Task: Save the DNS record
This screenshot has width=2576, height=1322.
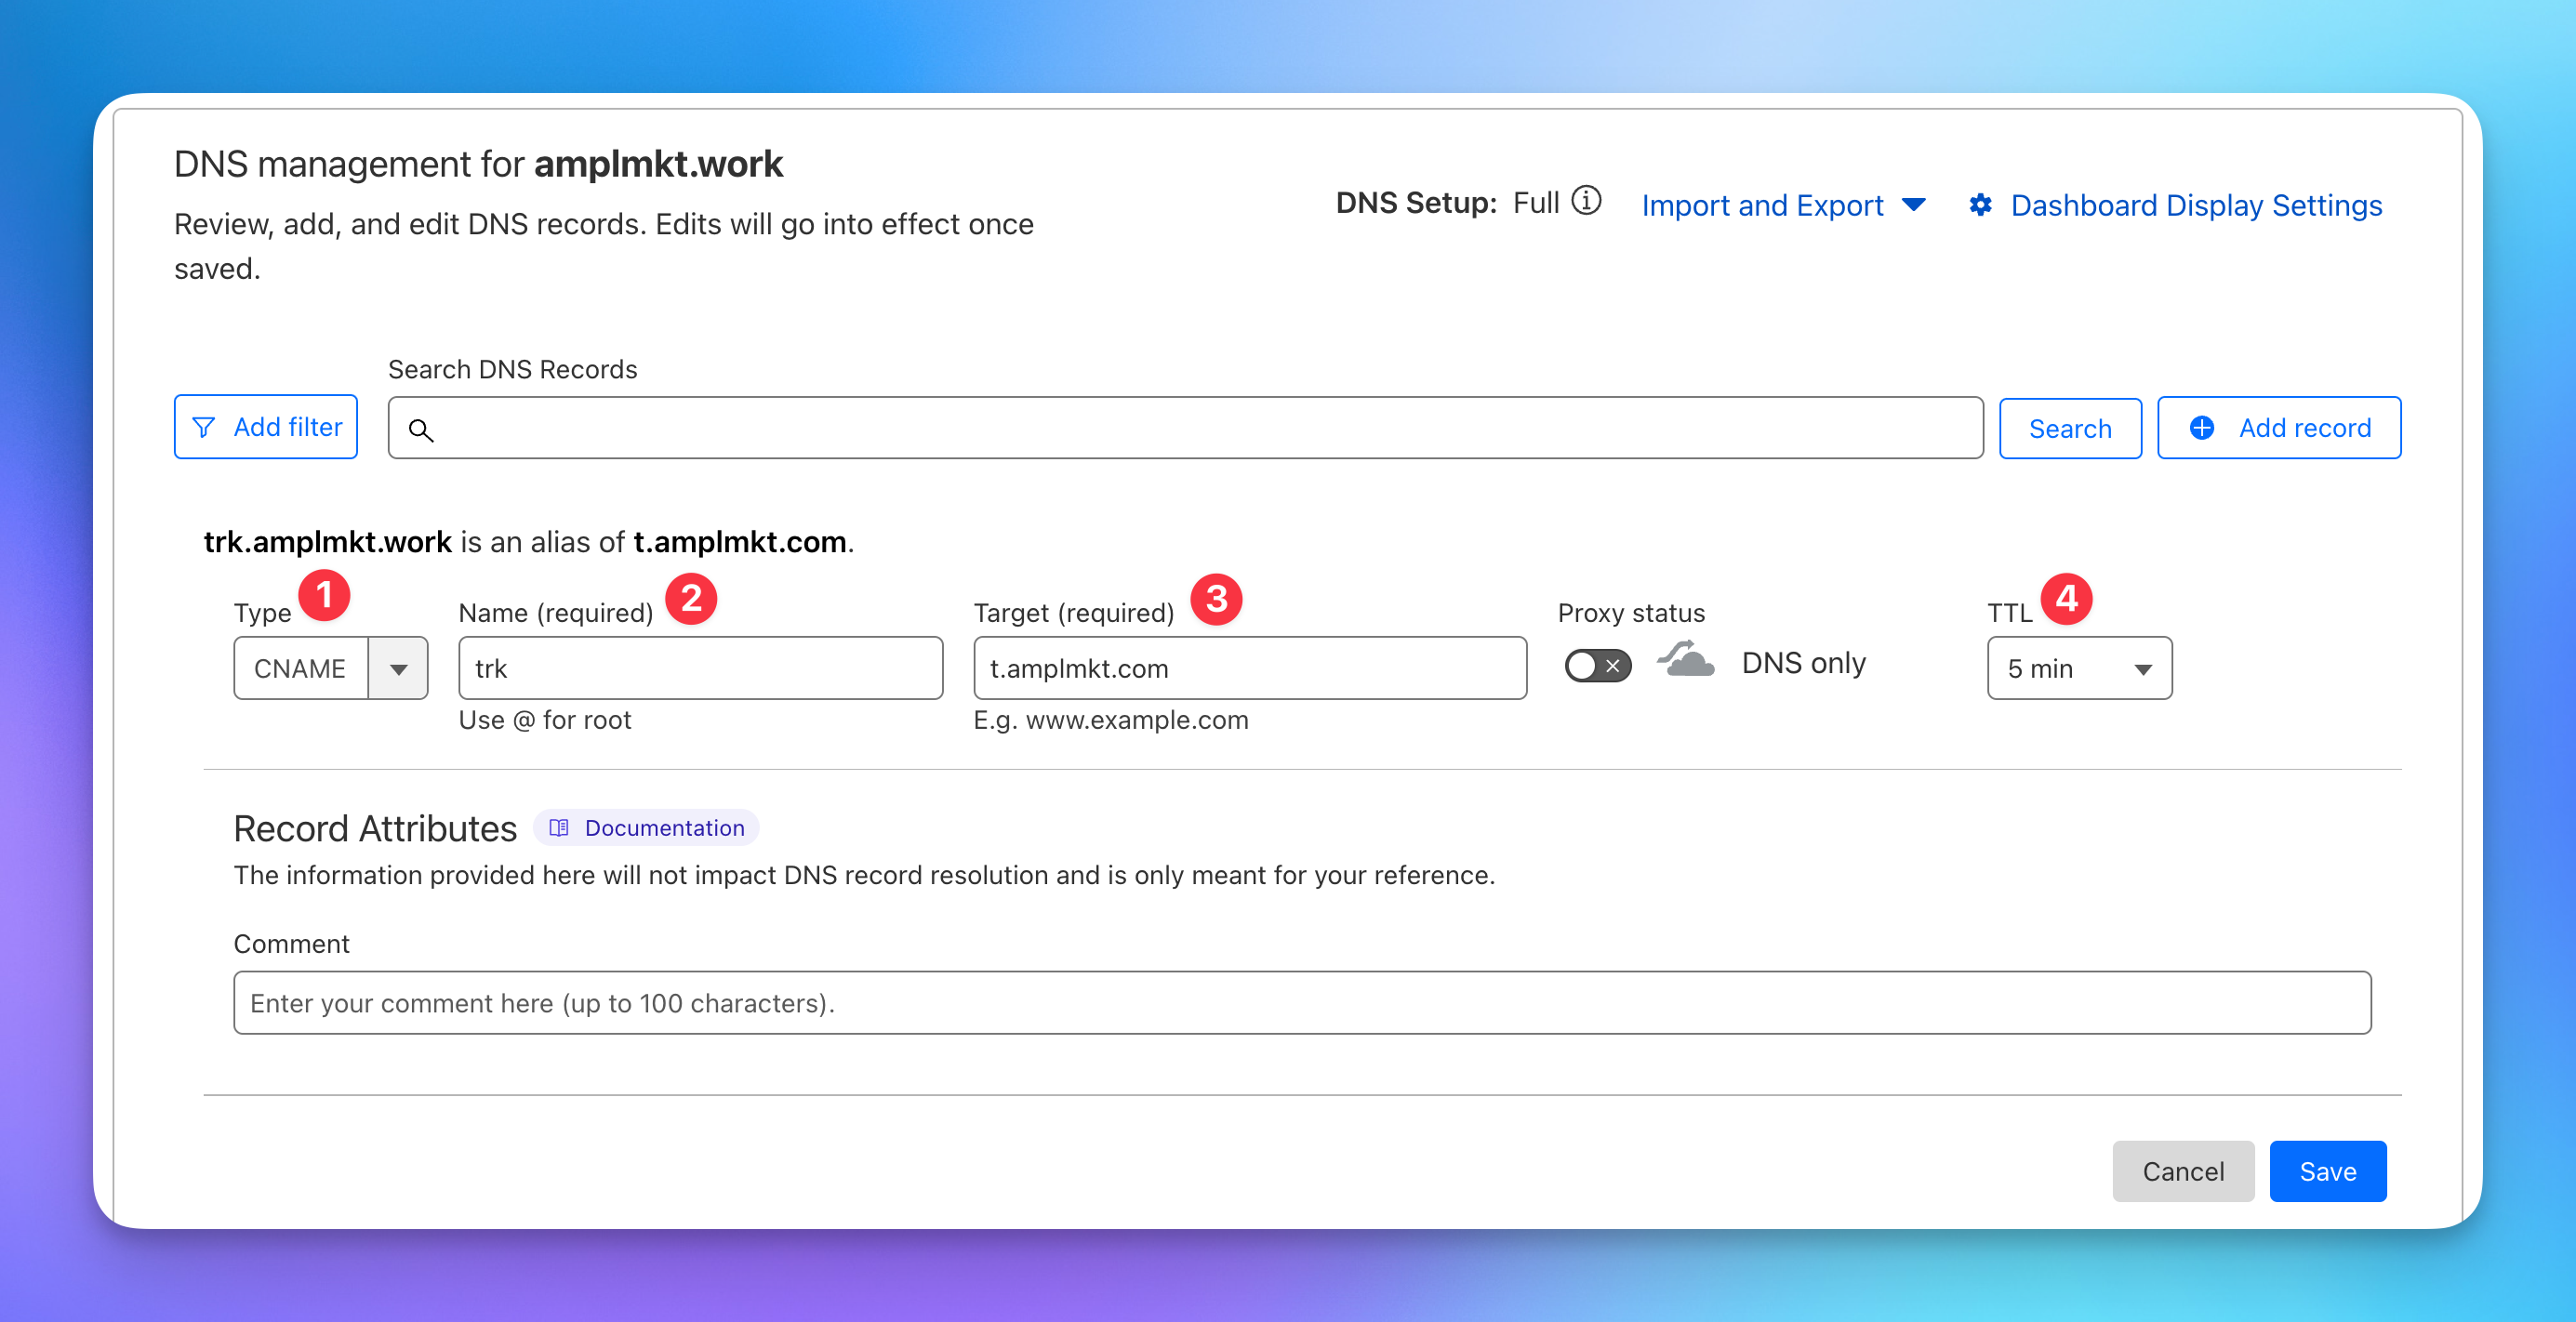Action: (x=2327, y=1171)
